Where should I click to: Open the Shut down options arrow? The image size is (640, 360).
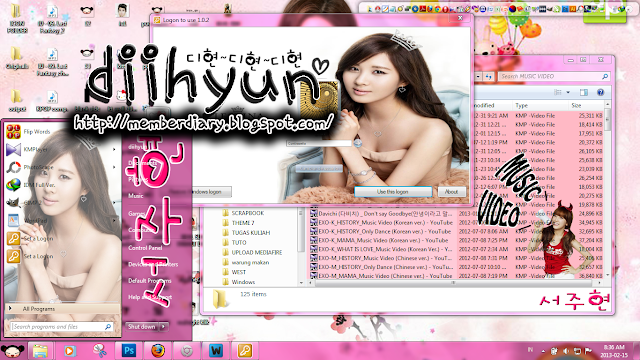pyautogui.click(x=164, y=327)
